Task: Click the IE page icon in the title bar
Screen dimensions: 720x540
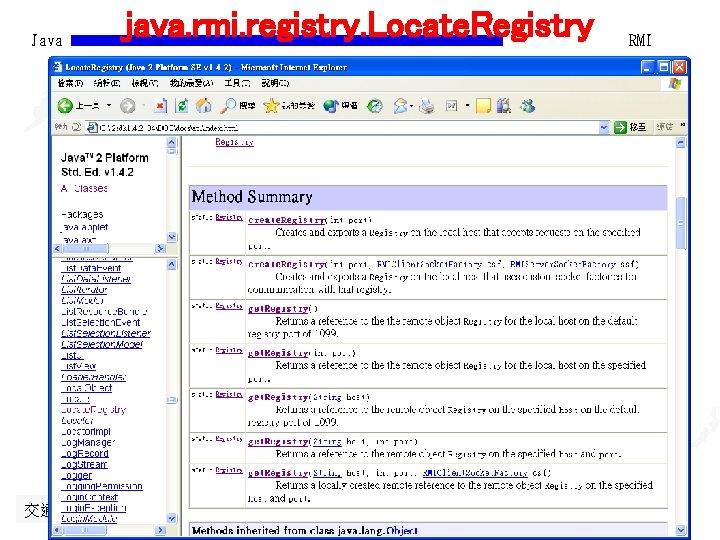Action: (57, 67)
